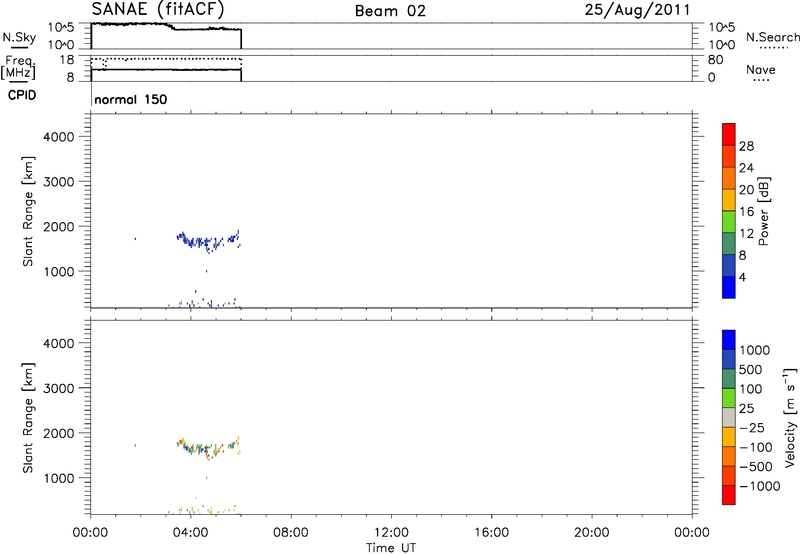Viewport: 800px width, 554px height.
Task: Click the 08:00 time tick label
Action: pyautogui.click(x=290, y=533)
